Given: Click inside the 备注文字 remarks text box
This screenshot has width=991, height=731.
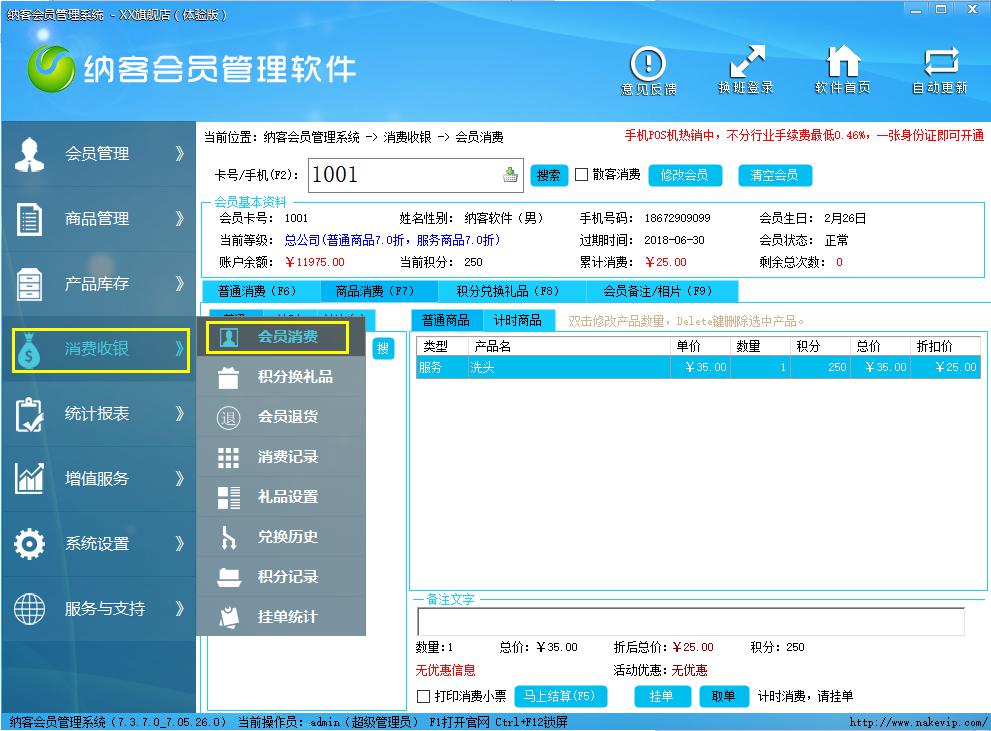Looking at the screenshot, I should coord(690,621).
